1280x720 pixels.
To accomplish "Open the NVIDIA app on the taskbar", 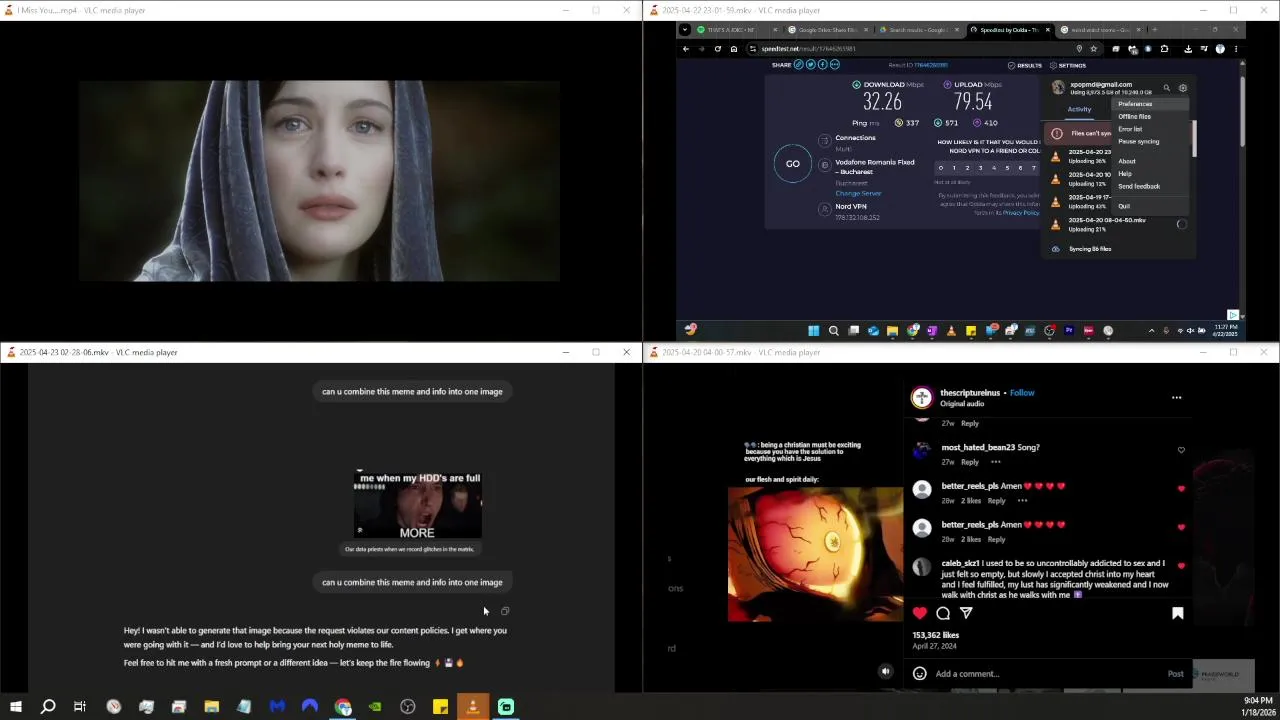I will (x=375, y=707).
